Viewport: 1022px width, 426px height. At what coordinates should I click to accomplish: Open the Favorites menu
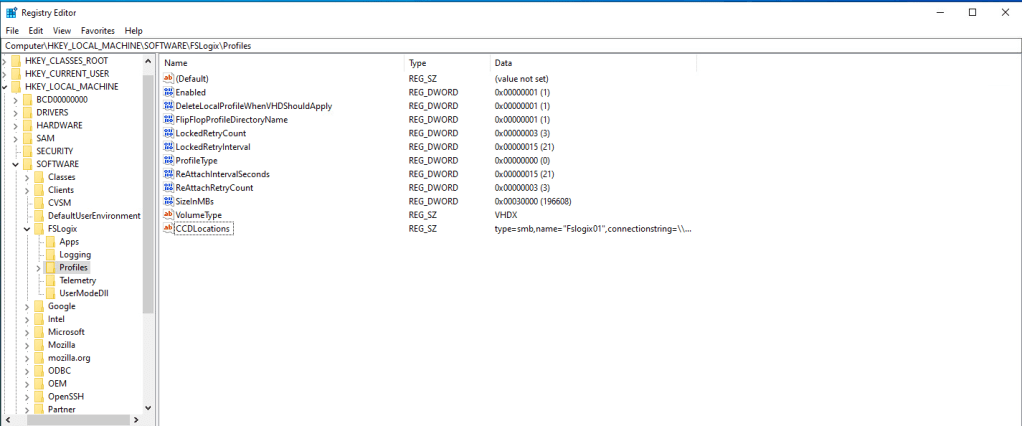(97, 31)
